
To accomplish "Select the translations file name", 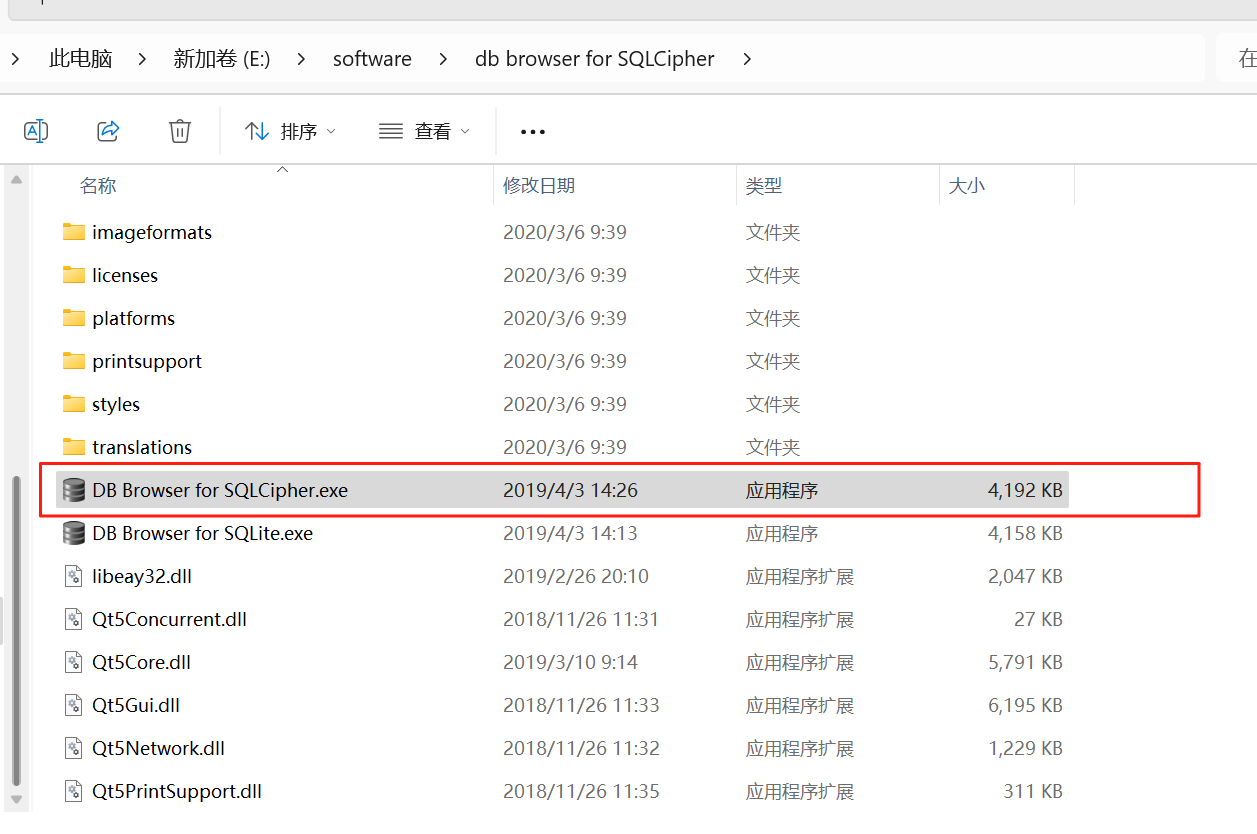I will [142, 447].
